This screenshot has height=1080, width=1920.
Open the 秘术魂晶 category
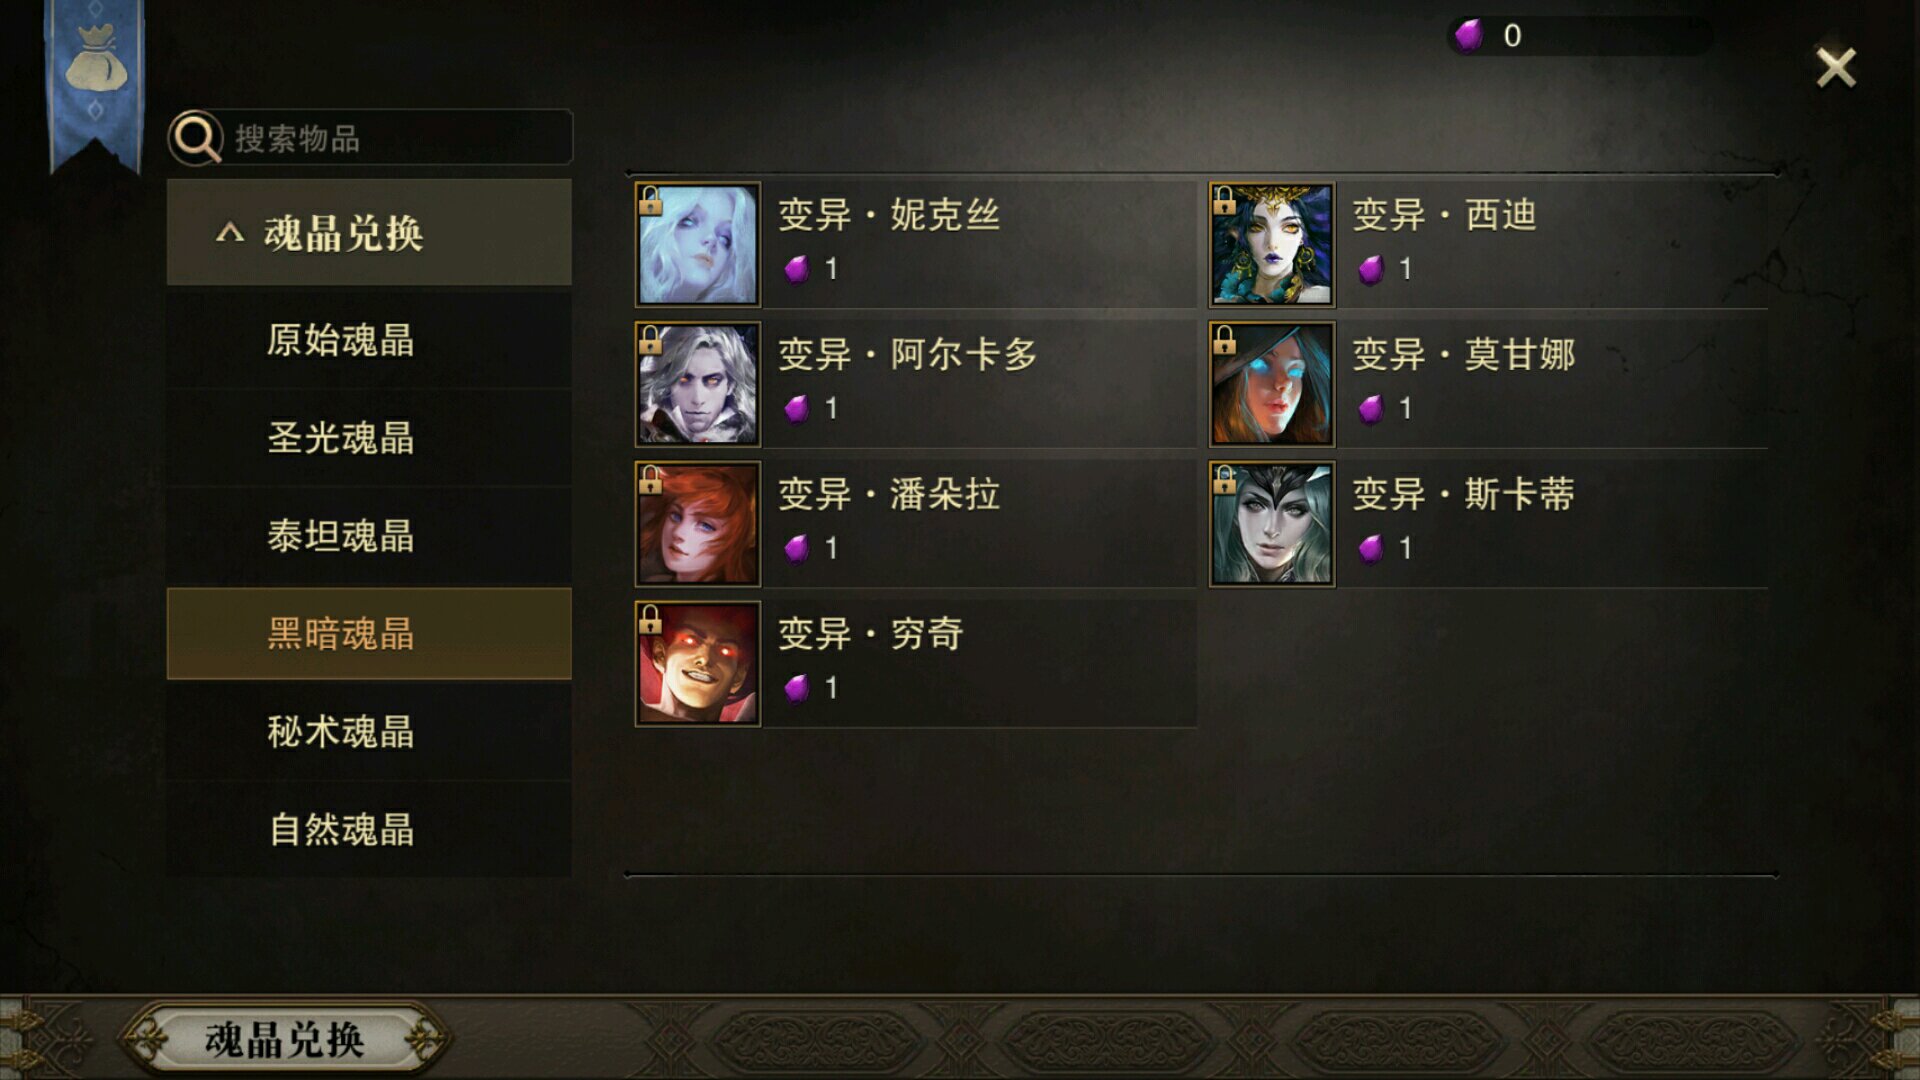tap(369, 732)
